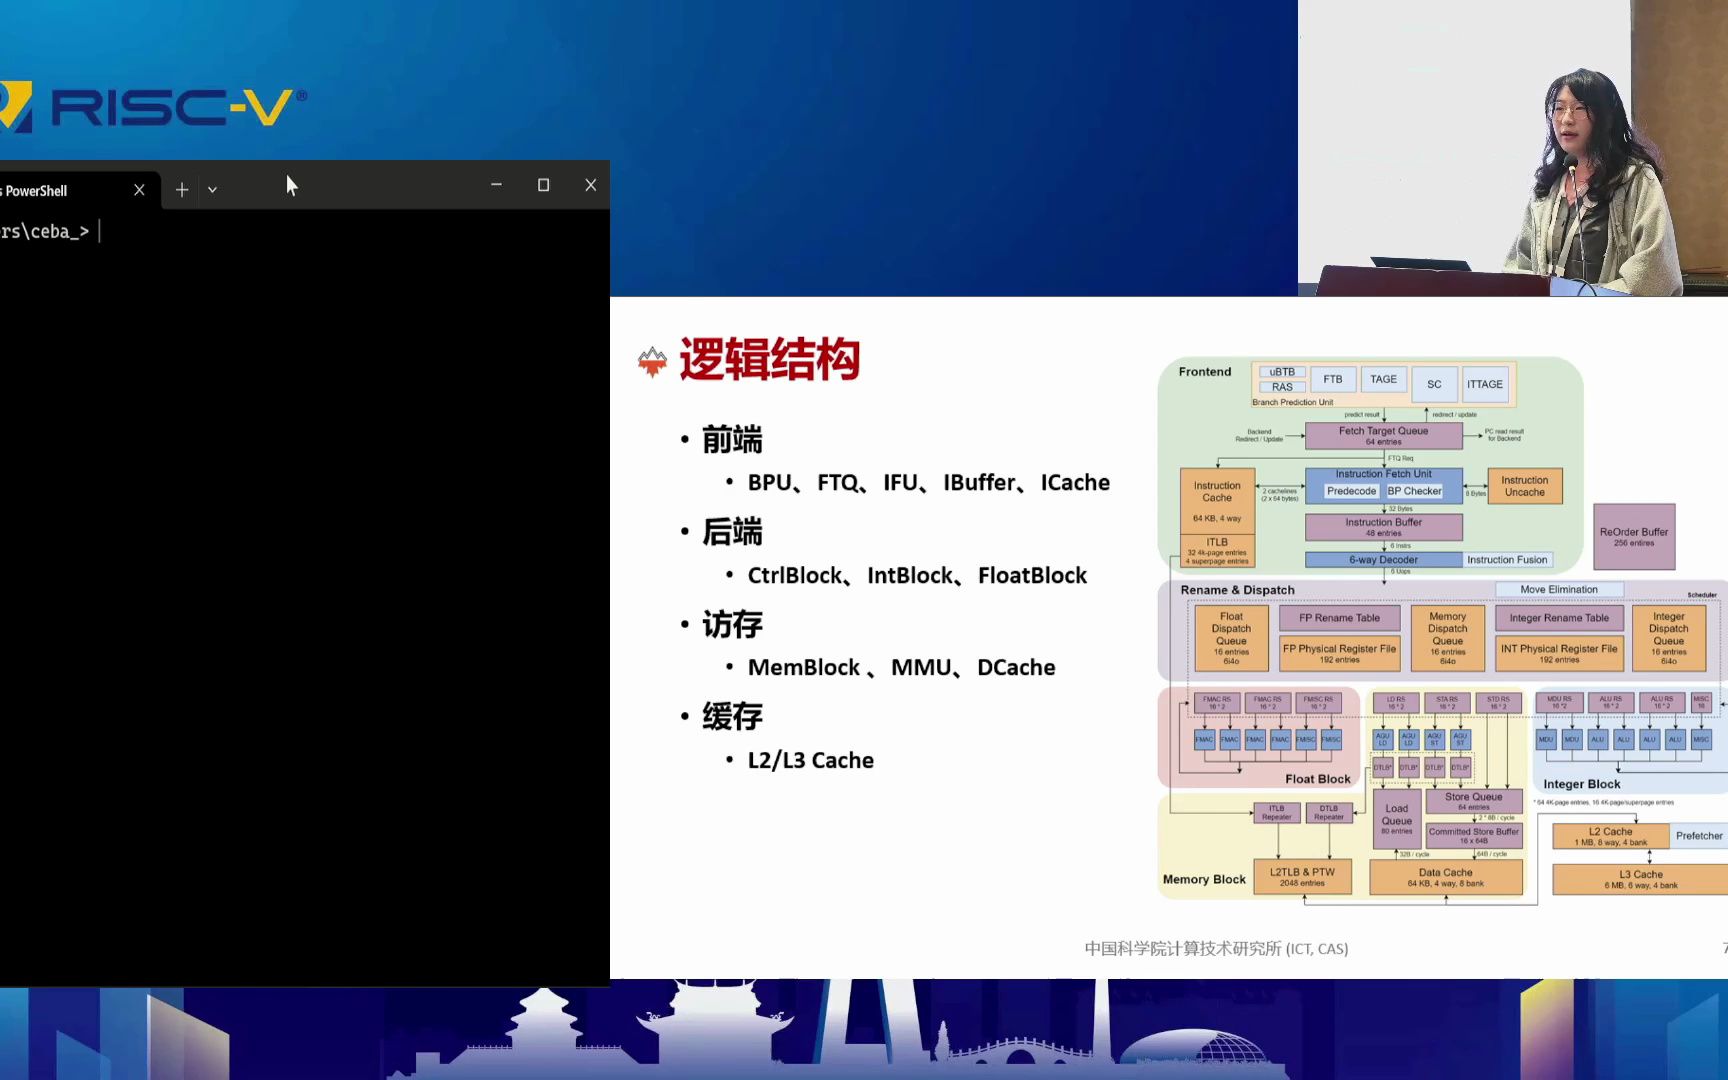Click the INT Physical Register File box
Viewport: 1728px width, 1080px height.
tap(1559, 653)
